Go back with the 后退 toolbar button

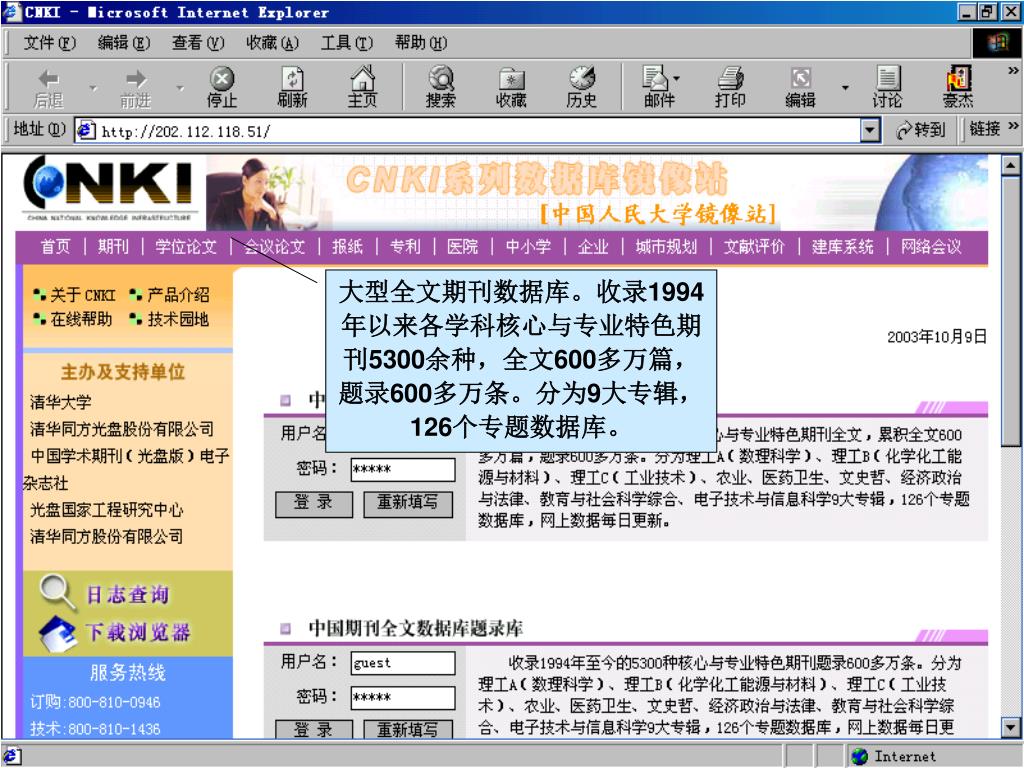(48, 88)
